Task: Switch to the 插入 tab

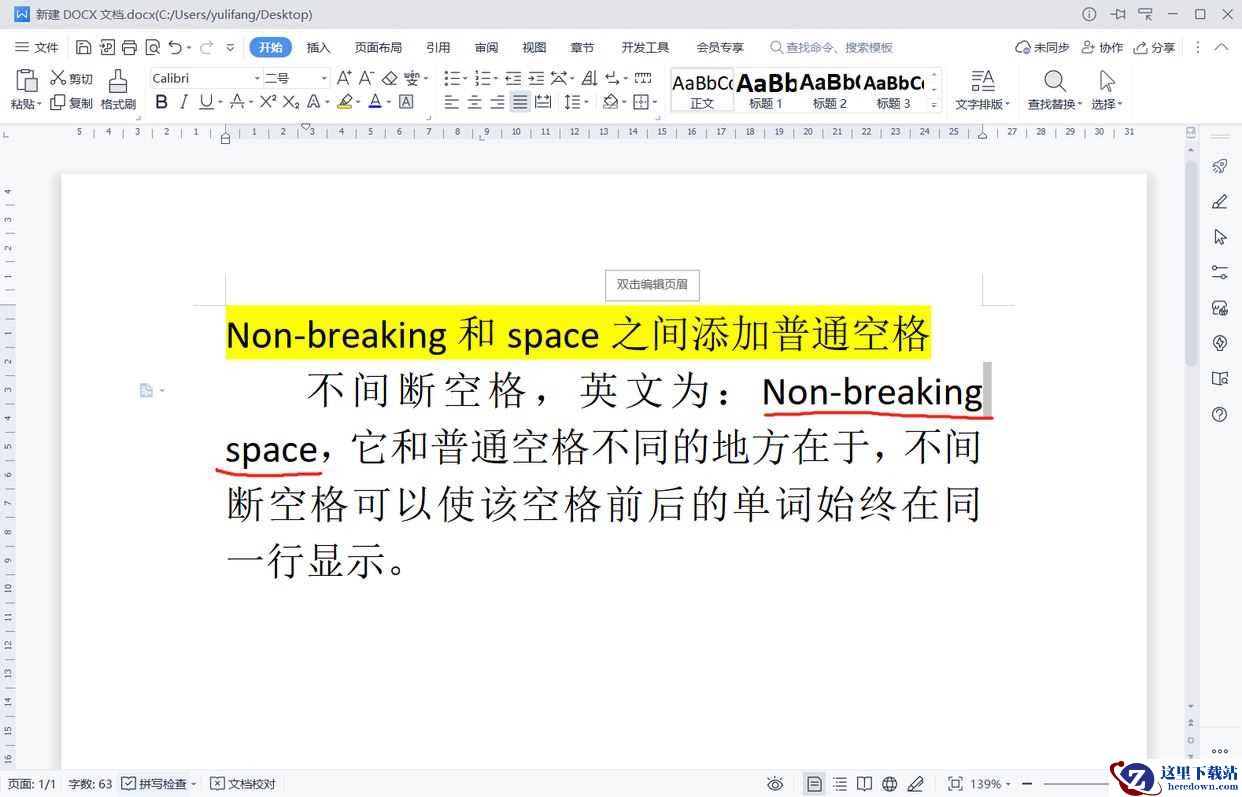Action: coord(318,47)
